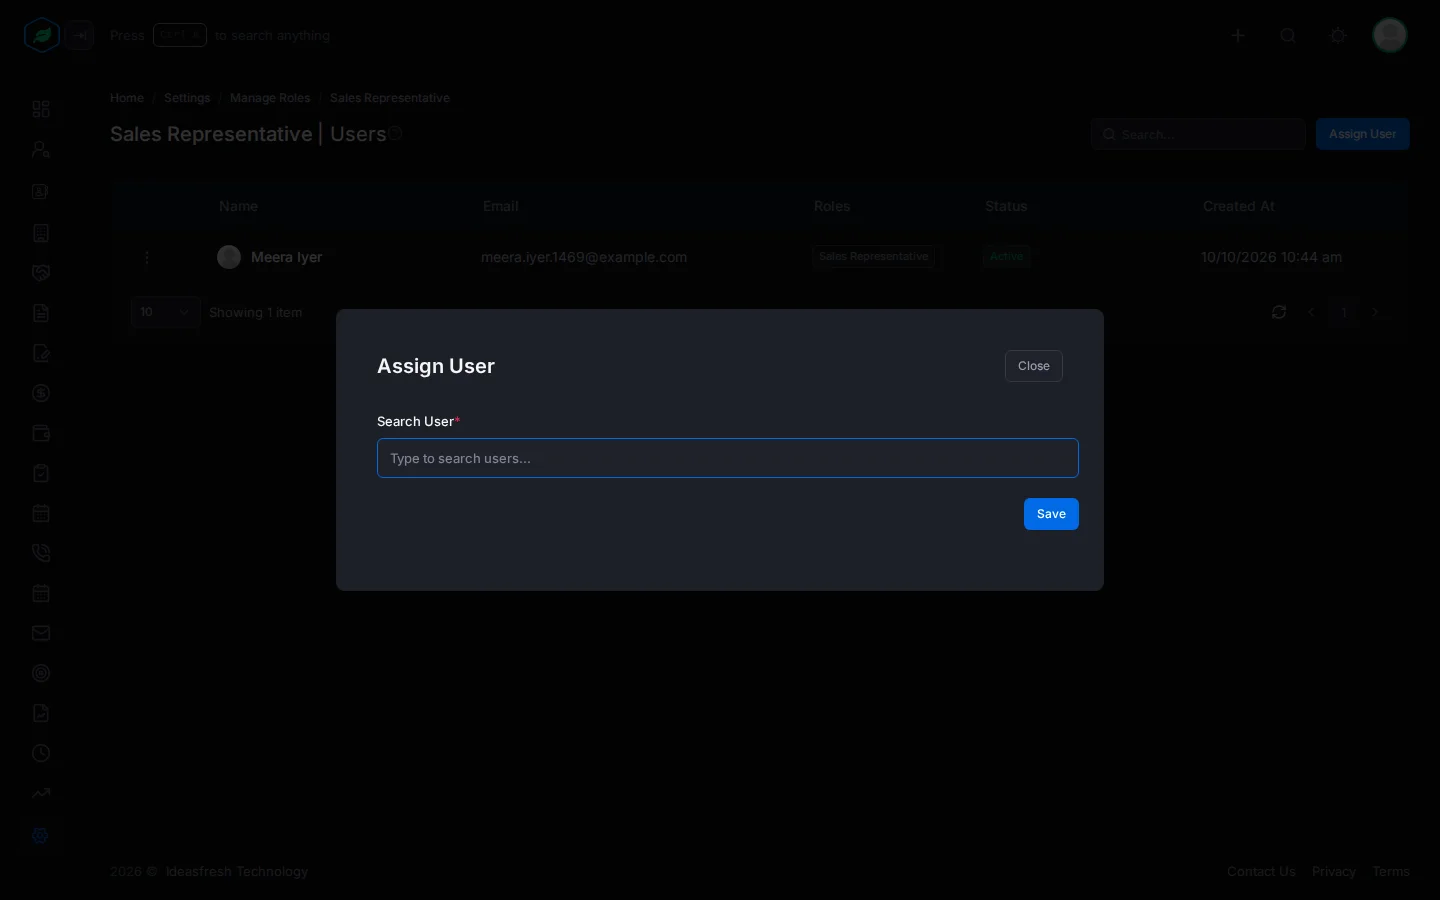Open the dashboard grid icon in sidebar
The height and width of the screenshot is (900, 1440).
(41, 109)
